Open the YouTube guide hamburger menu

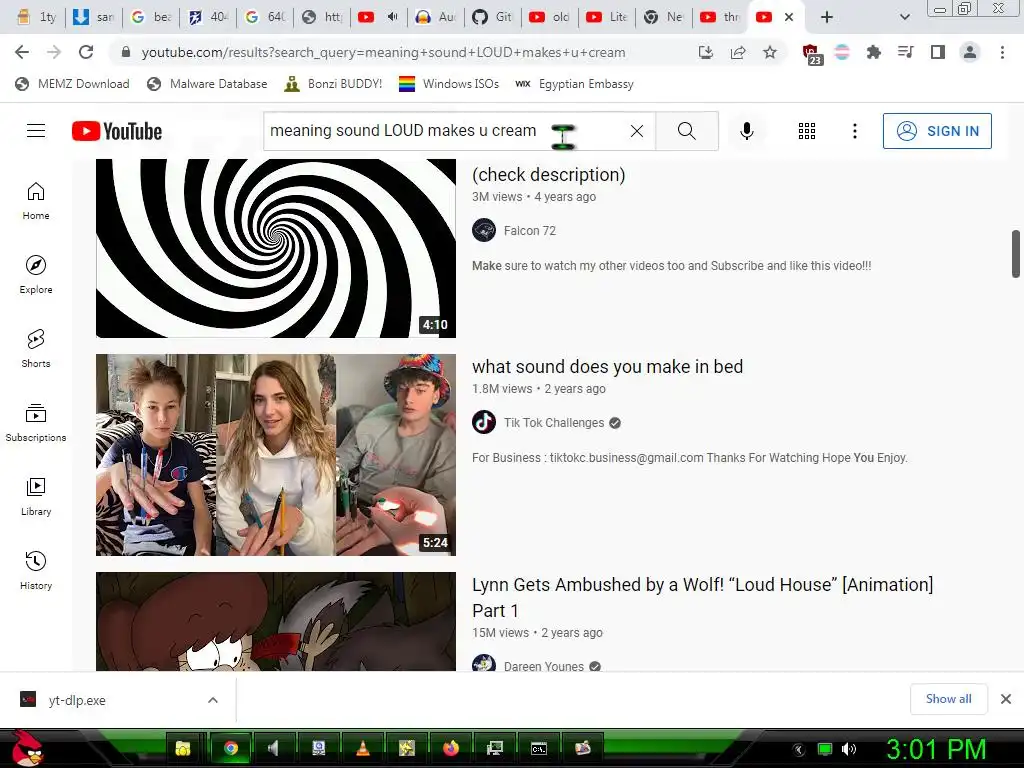tap(36, 131)
